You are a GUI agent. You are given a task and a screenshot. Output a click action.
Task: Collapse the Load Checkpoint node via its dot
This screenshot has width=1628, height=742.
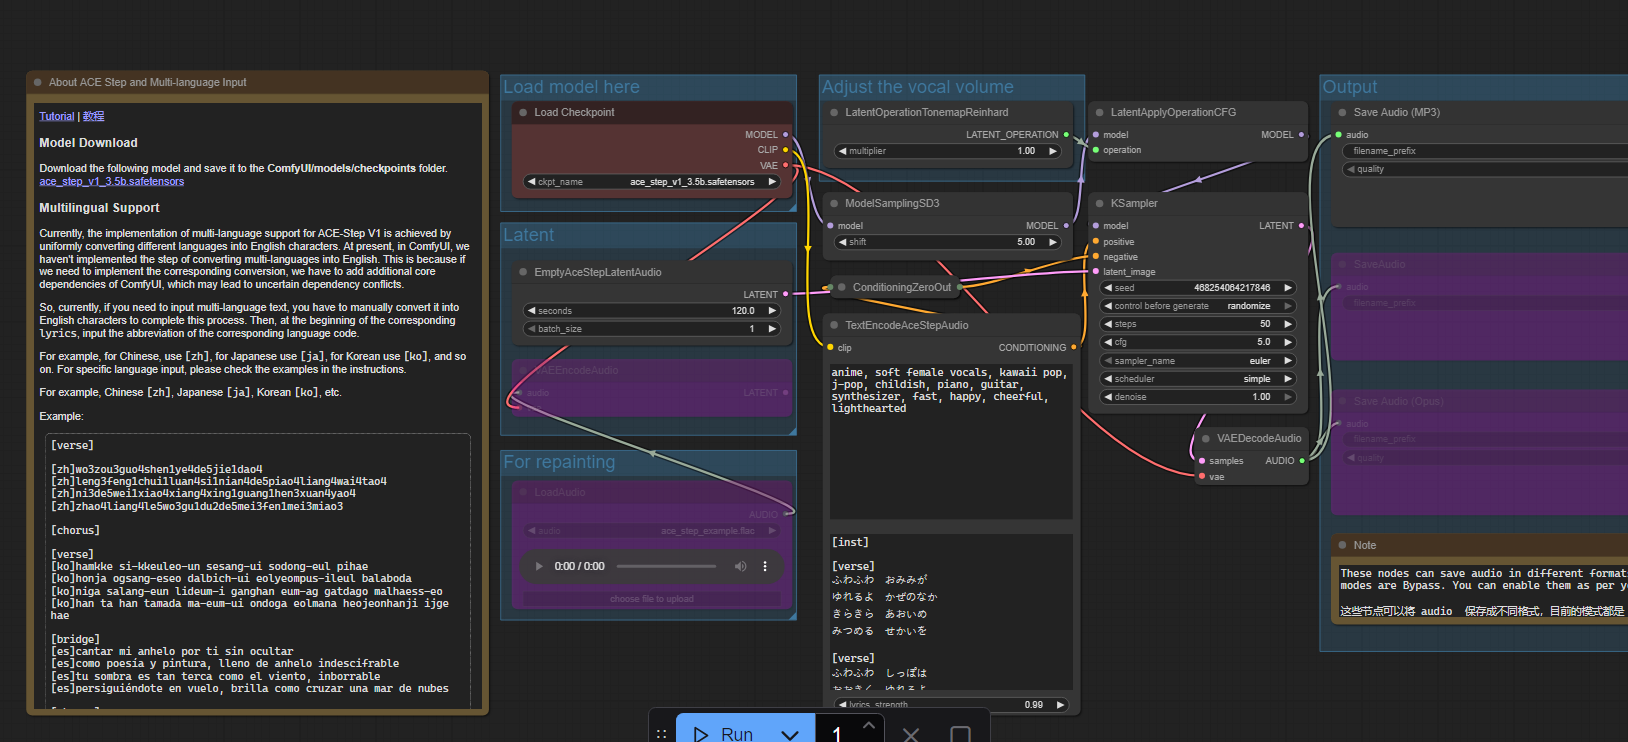tap(523, 112)
